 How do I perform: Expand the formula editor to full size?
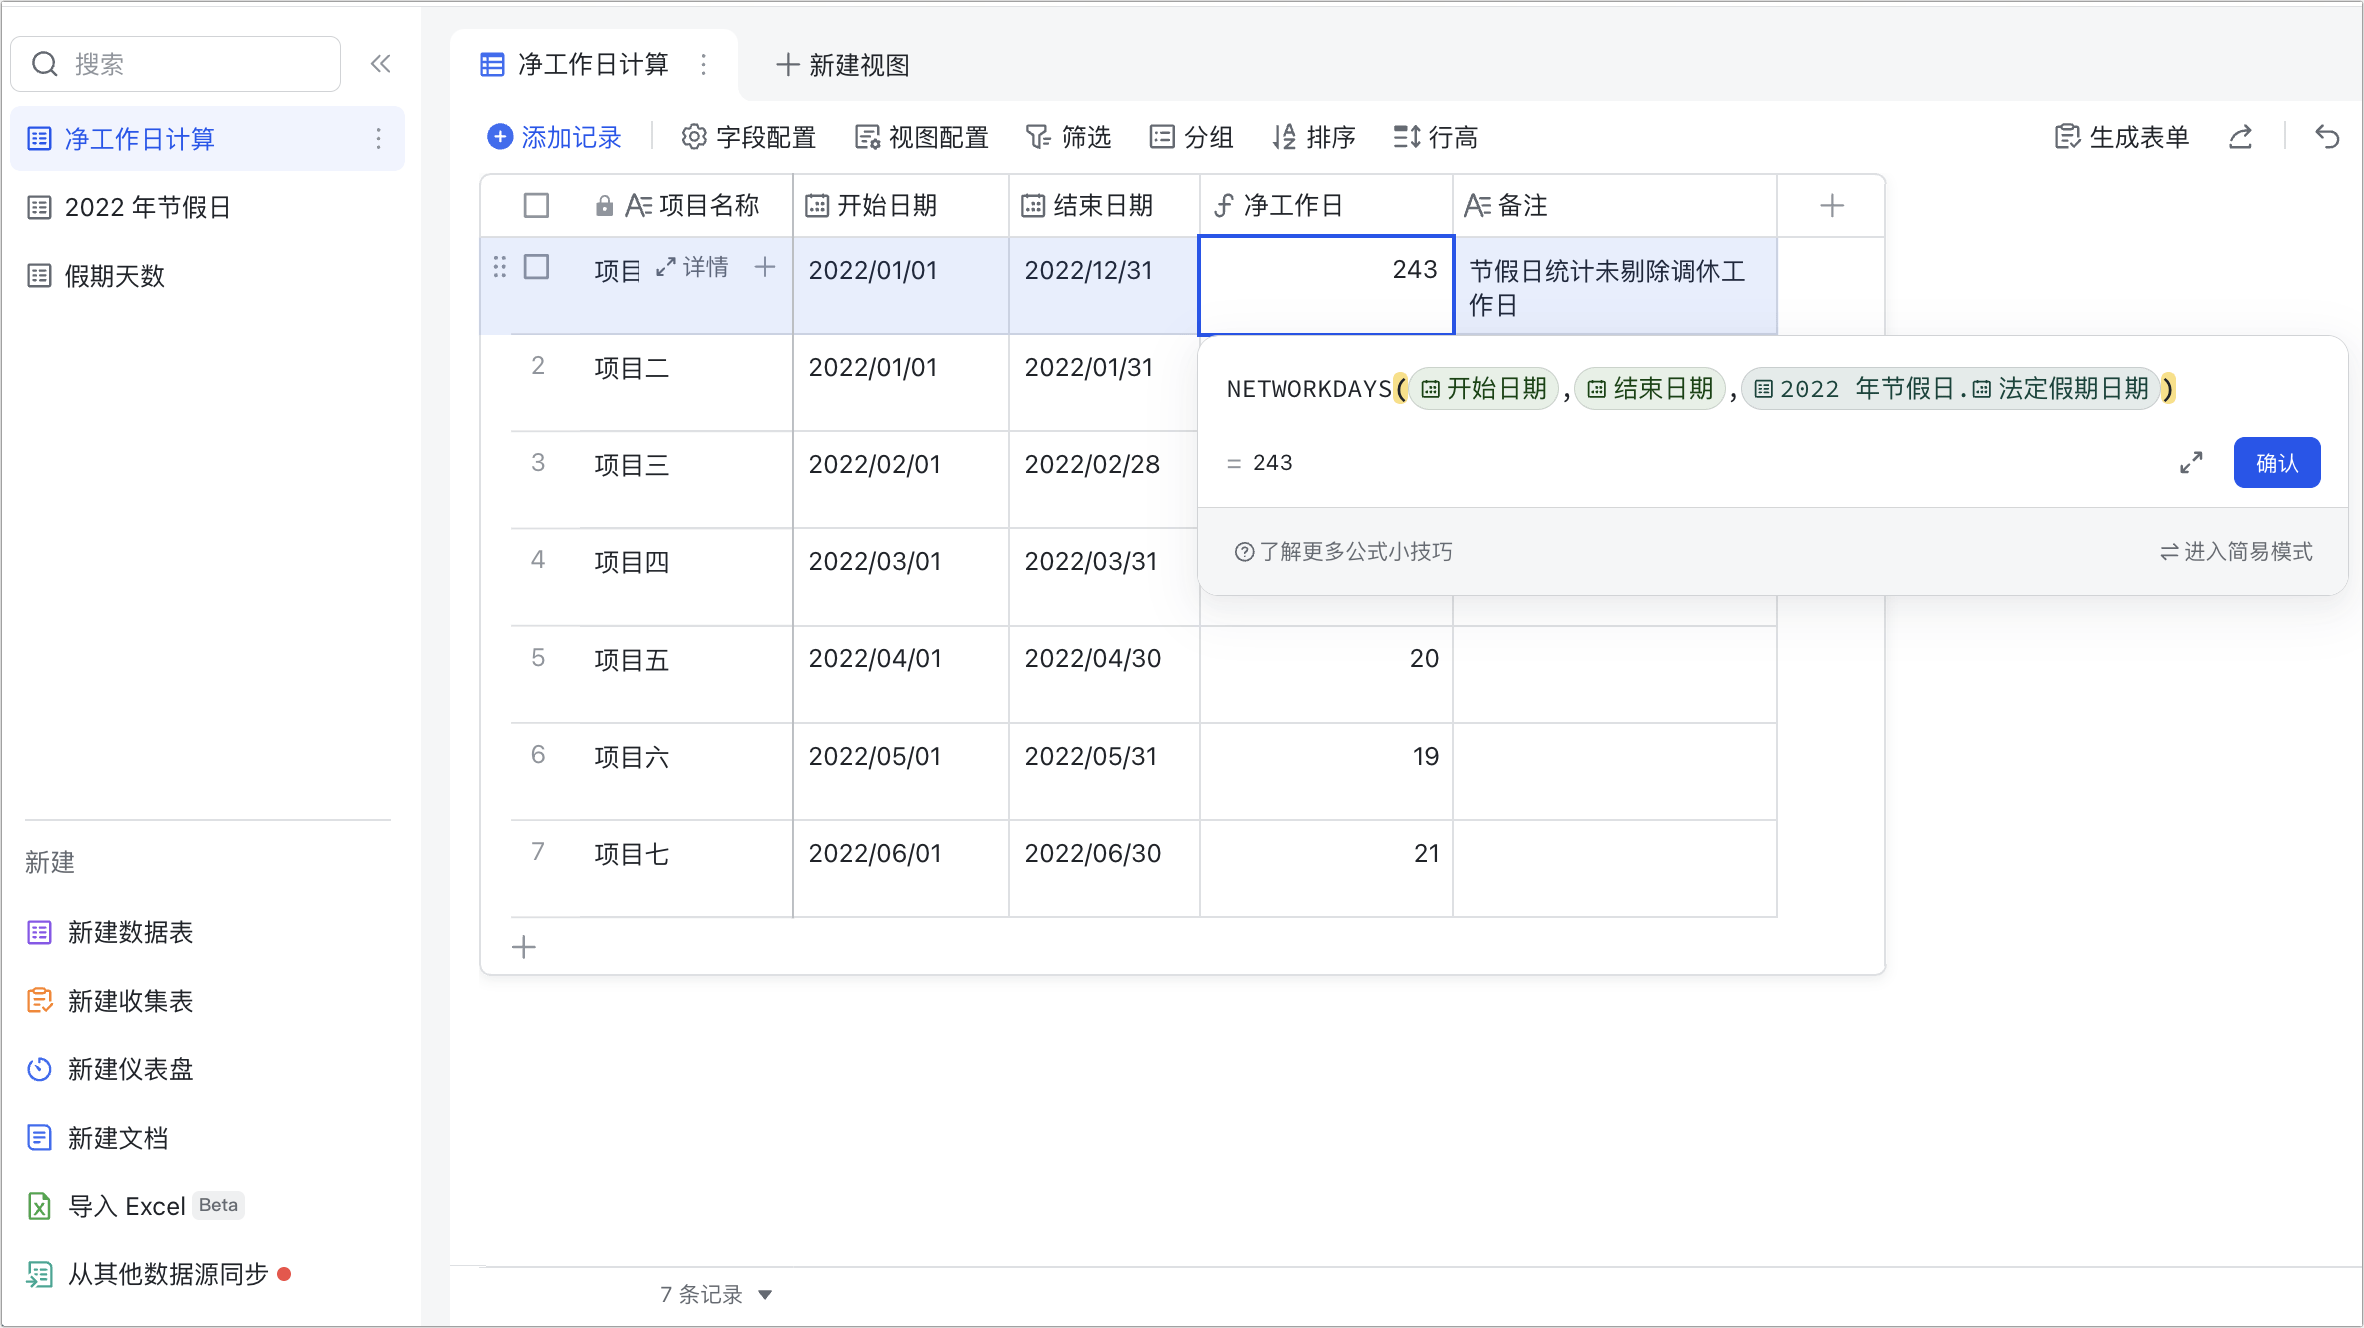2191,463
